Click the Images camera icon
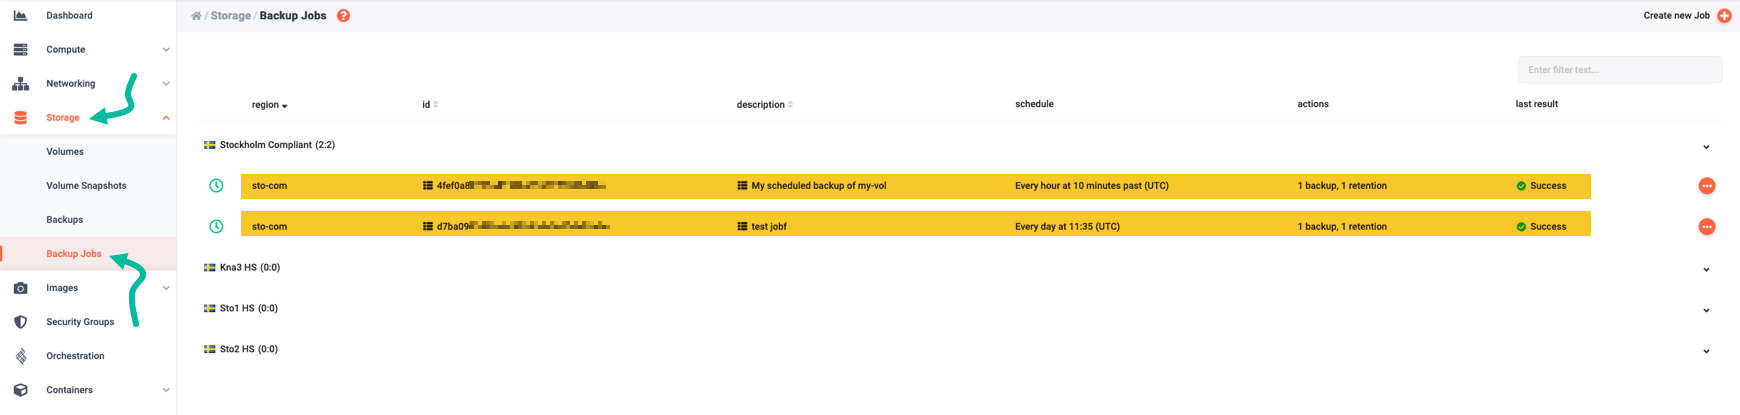Image resolution: width=1740 pixels, height=415 pixels. (x=20, y=288)
